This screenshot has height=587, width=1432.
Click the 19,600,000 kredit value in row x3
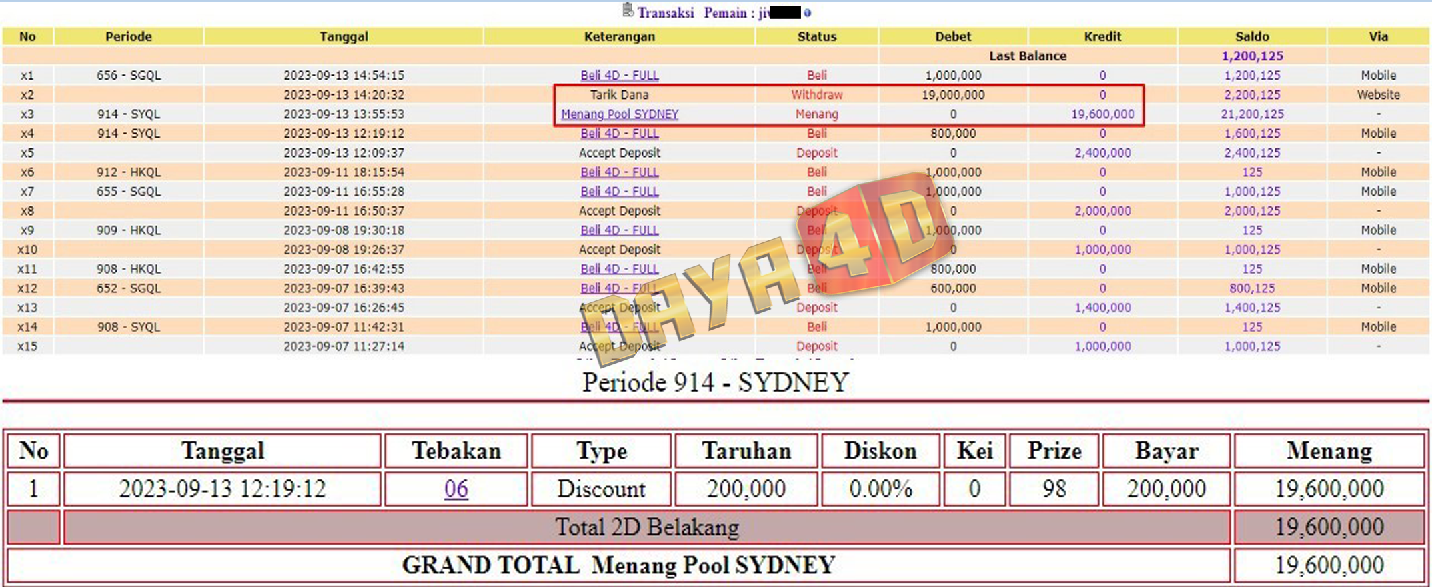(x=1102, y=114)
